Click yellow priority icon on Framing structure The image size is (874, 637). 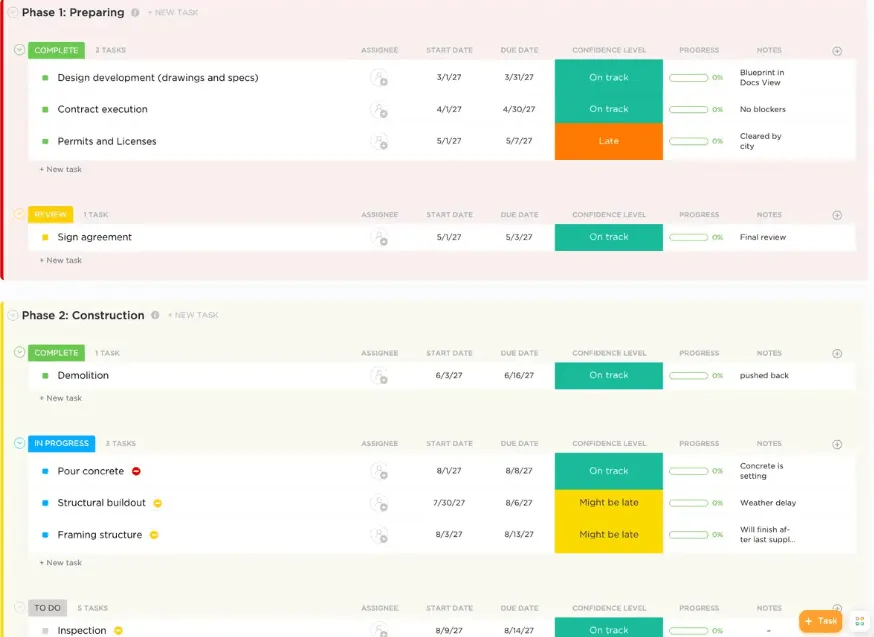154,534
